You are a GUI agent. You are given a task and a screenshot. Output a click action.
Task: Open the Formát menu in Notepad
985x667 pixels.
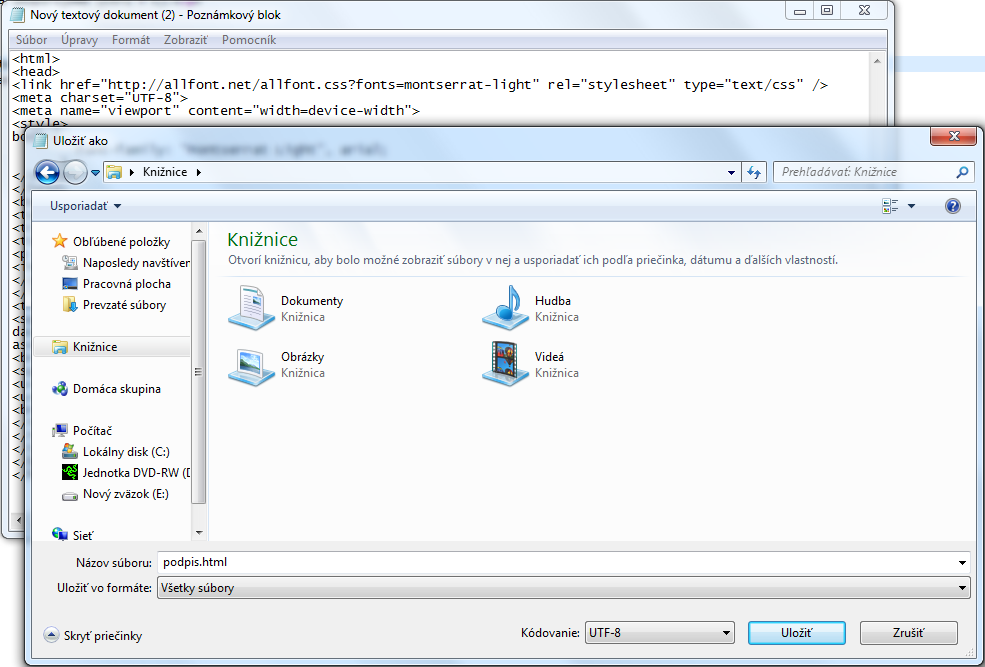131,40
